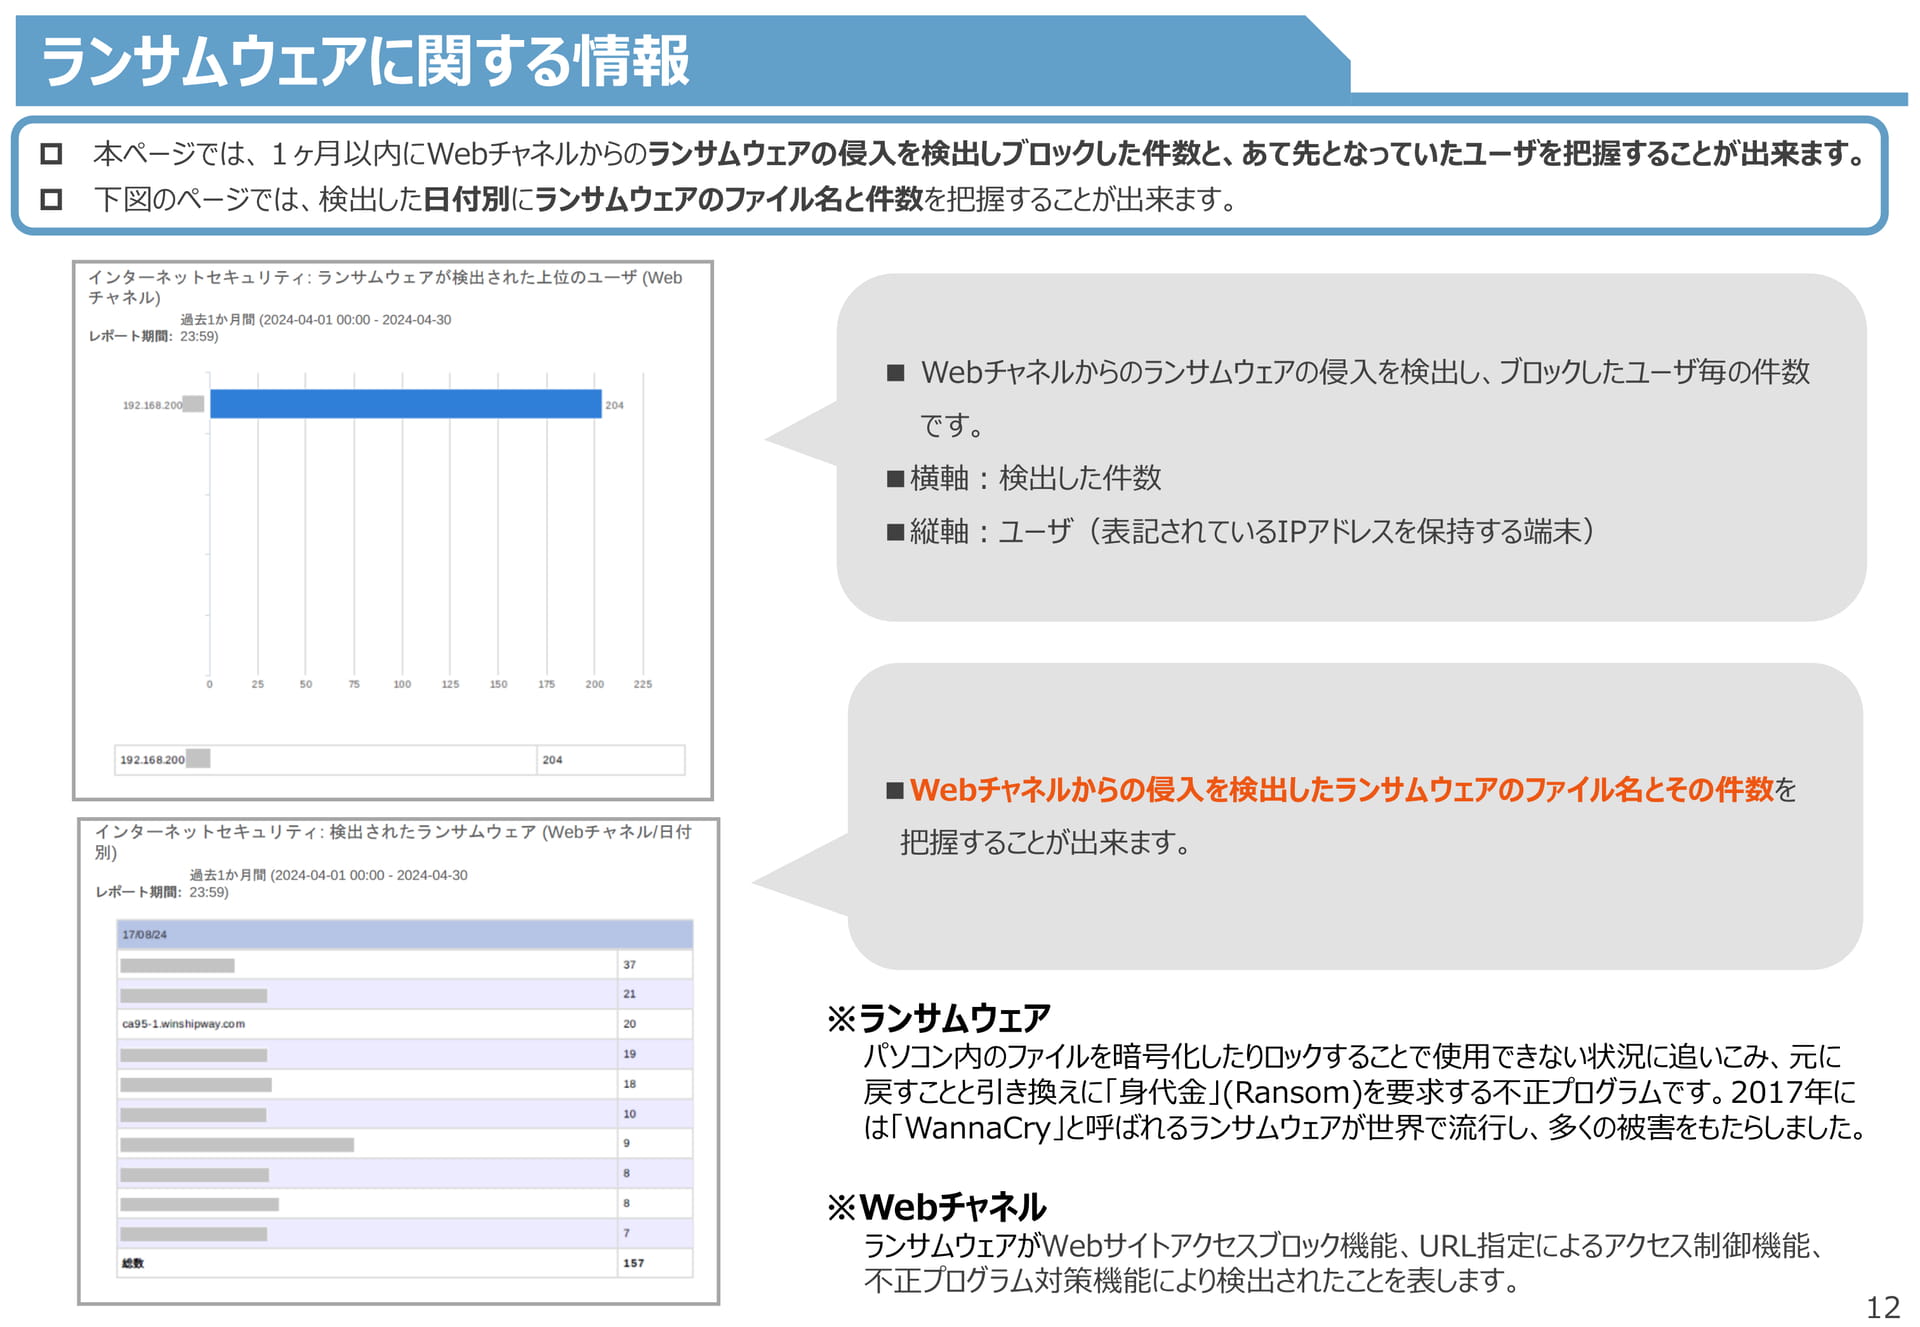
Task: Click the callout line starting "縦軸：ユーザ"
Action: click(1251, 531)
